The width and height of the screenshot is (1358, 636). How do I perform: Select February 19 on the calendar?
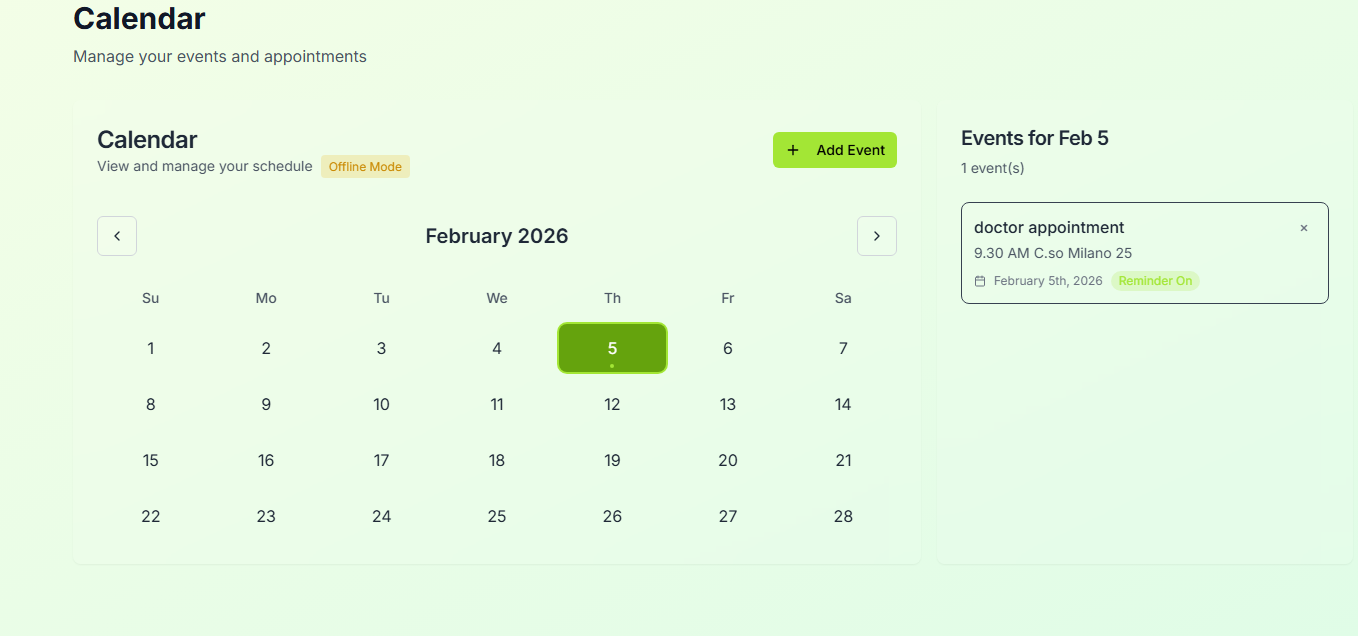pos(612,460)
